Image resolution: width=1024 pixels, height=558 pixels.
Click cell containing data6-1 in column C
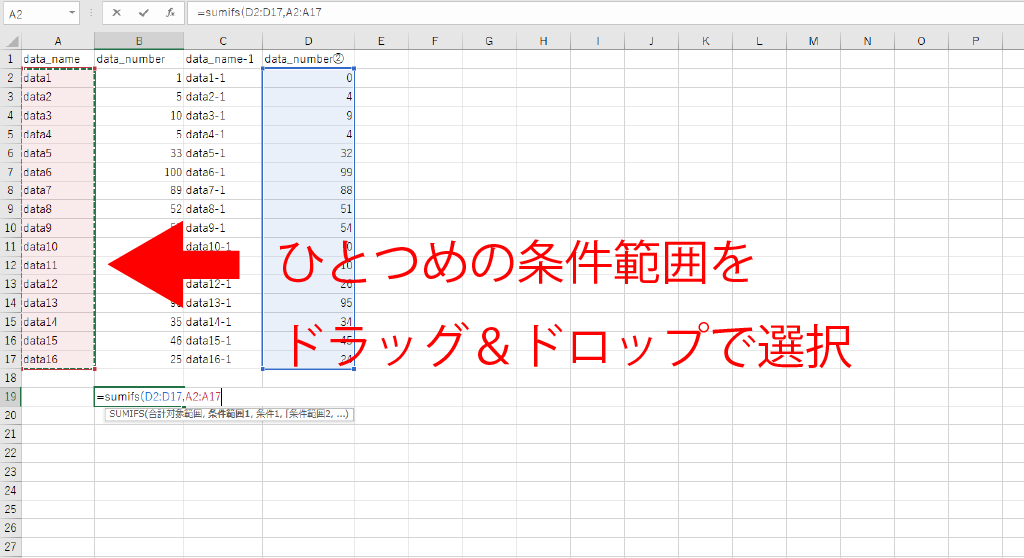[x=222, y=172]
